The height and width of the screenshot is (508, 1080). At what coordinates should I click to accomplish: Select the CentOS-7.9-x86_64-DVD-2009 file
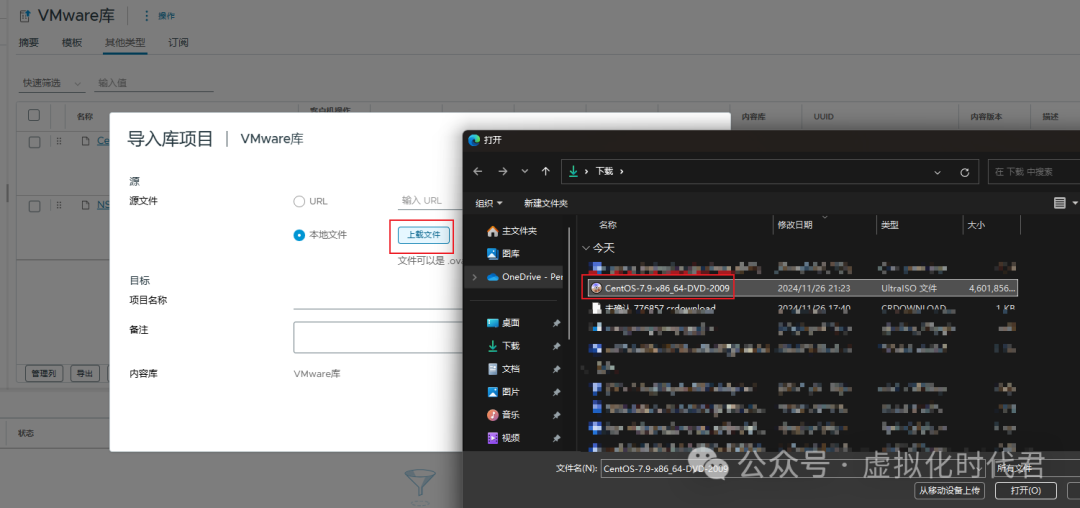803,288
